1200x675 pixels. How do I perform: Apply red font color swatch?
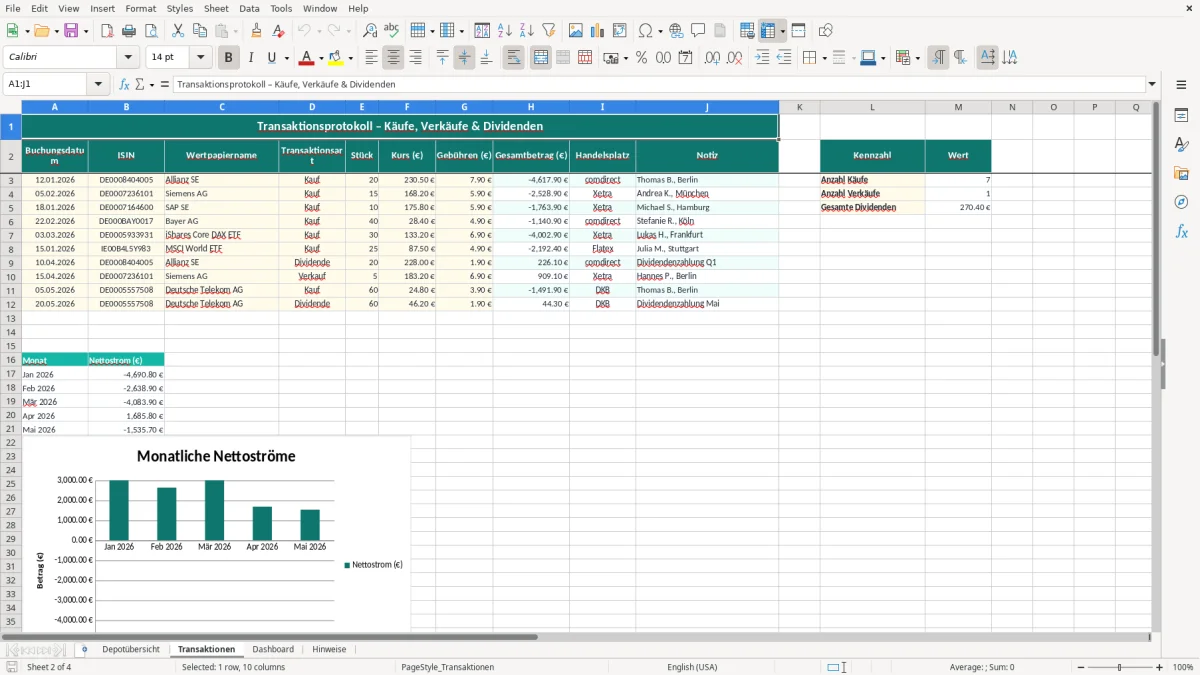307,58
